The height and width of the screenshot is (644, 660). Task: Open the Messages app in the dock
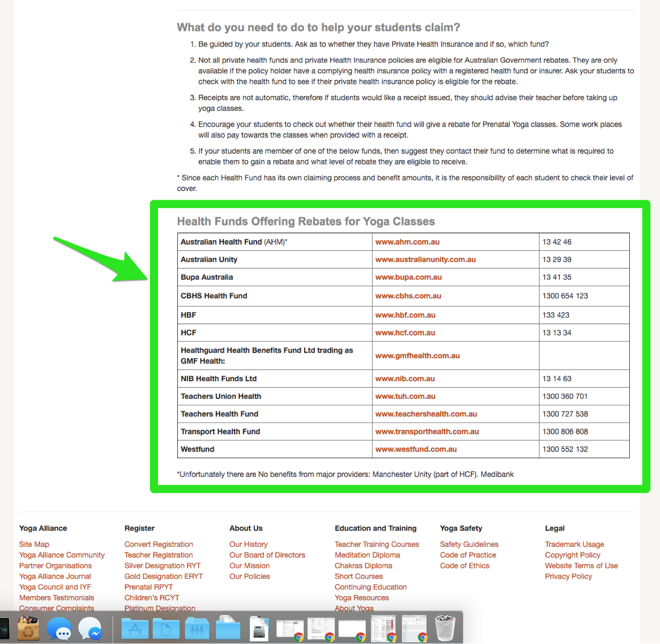59,628
